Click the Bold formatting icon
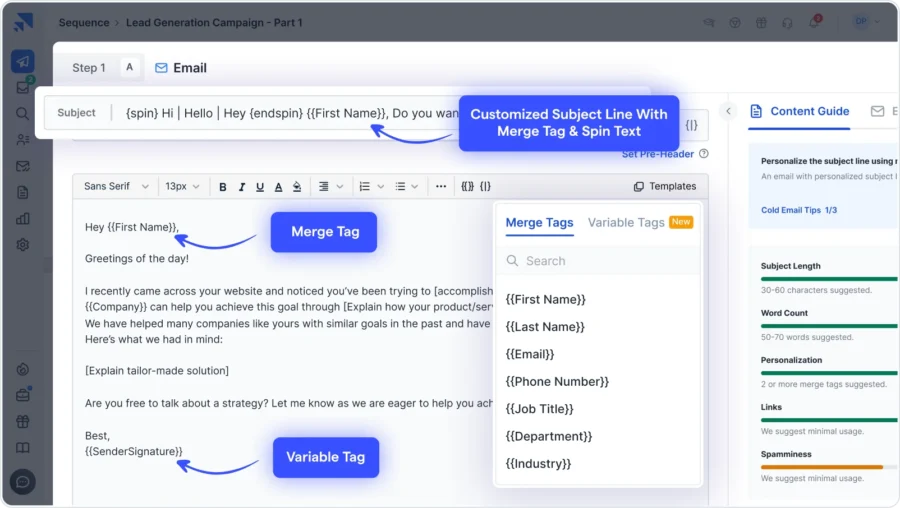 click(223, 187)
